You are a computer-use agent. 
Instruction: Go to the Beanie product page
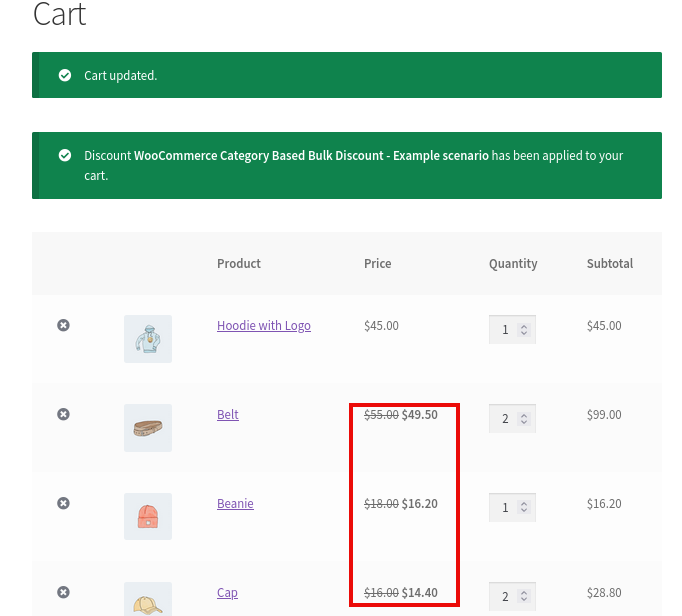click(235, 504)
